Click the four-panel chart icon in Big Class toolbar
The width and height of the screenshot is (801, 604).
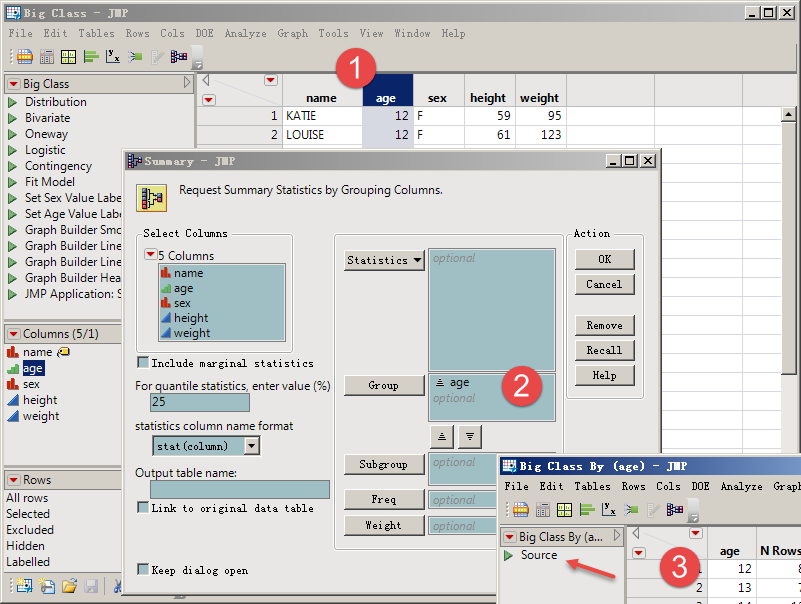[x=68, y=56]
